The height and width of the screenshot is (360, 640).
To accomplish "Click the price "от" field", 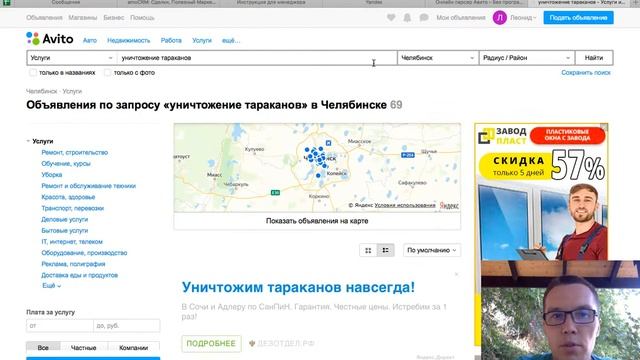I will tap(60, 326).
